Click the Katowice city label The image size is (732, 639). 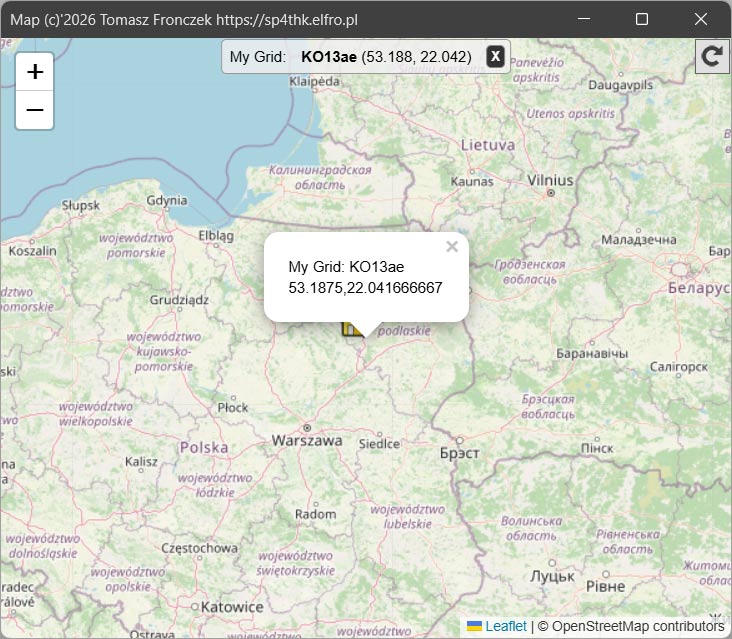tap(231, 607)
